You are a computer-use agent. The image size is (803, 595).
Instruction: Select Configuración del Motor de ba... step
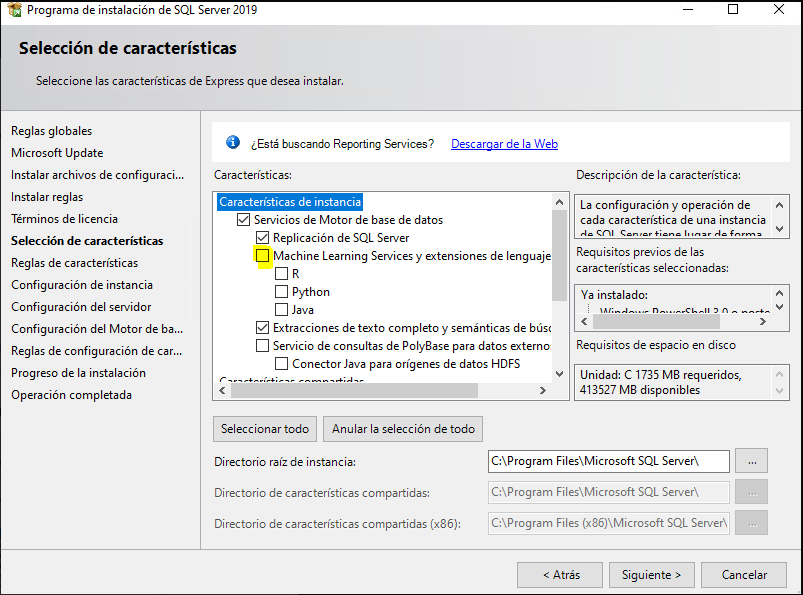click(x=97, y=329)
